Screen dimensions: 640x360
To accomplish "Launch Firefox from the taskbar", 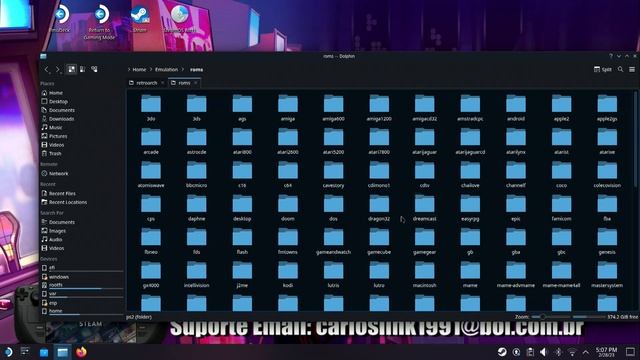I will (x=81, y=352).
